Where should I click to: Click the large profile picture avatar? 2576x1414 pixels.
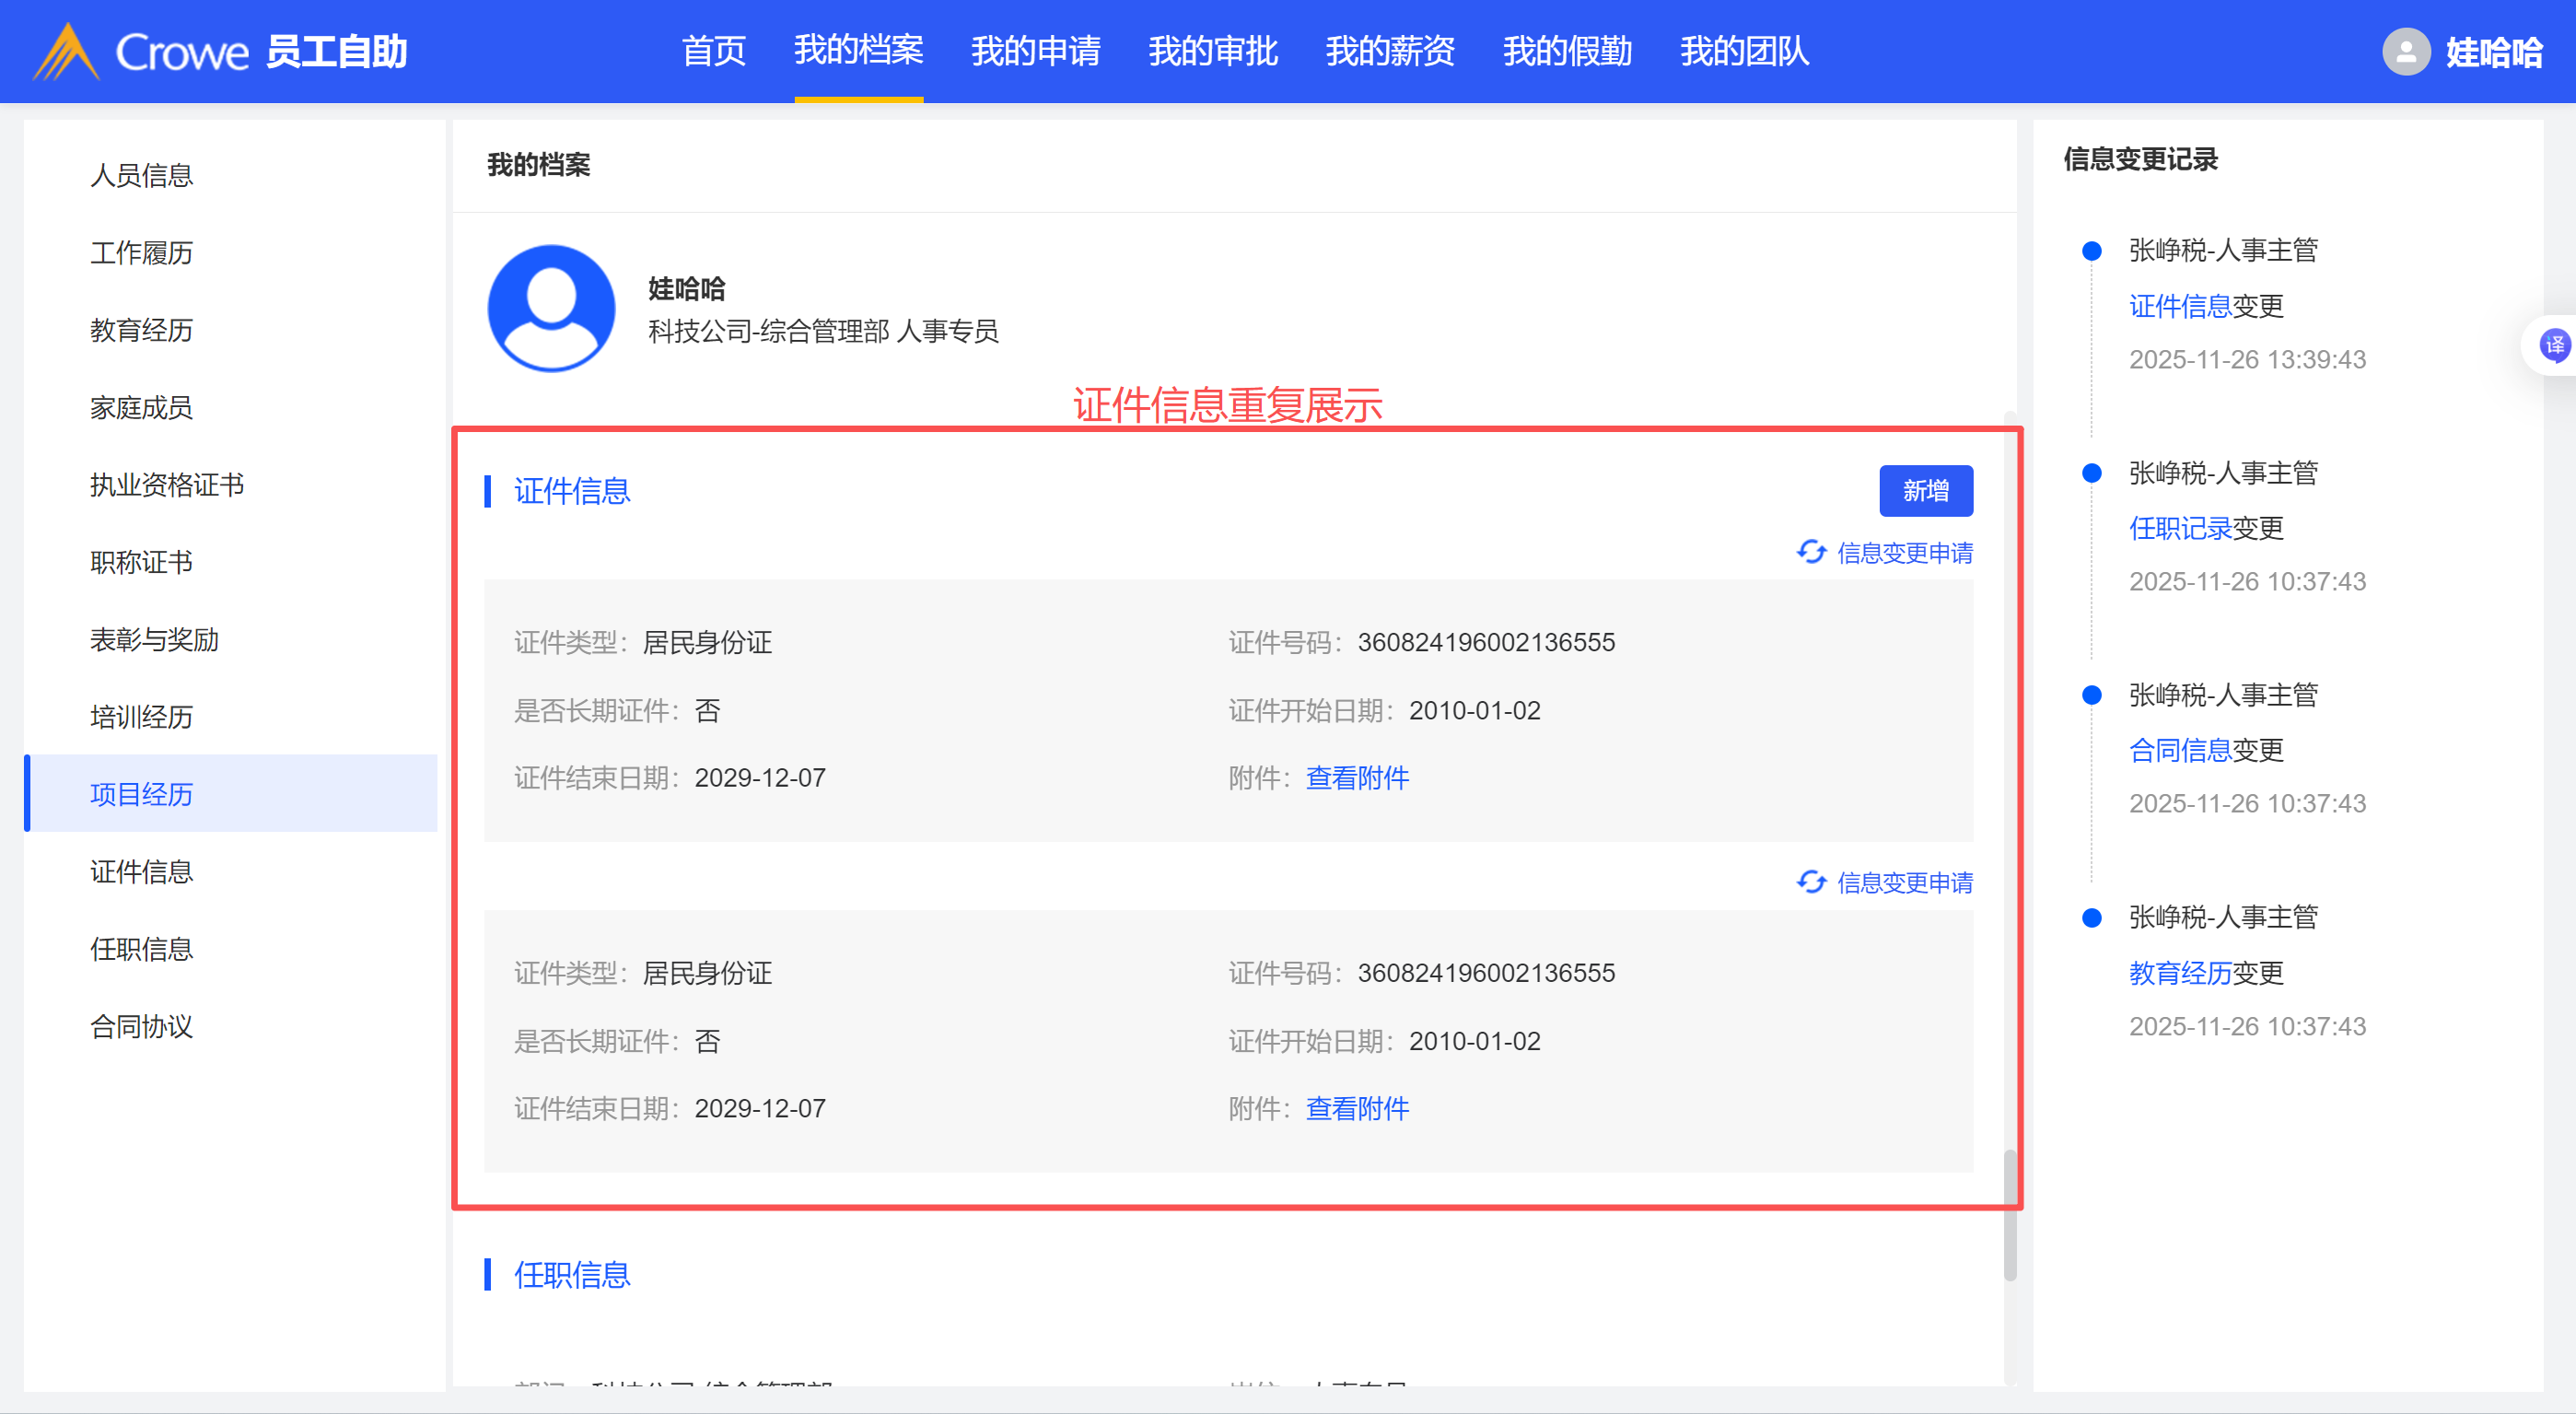(551, 308)
